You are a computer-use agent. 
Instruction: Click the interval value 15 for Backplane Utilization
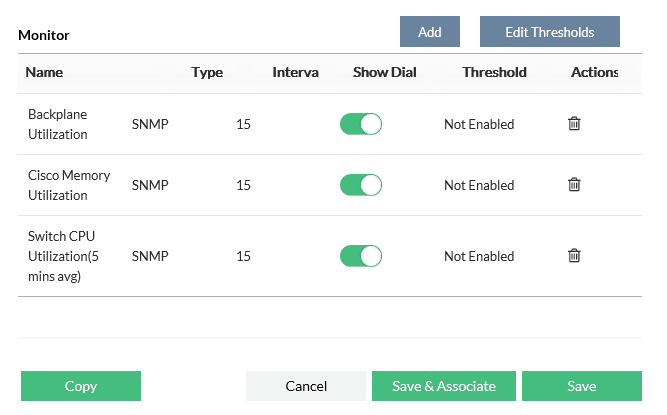[243, 124]
